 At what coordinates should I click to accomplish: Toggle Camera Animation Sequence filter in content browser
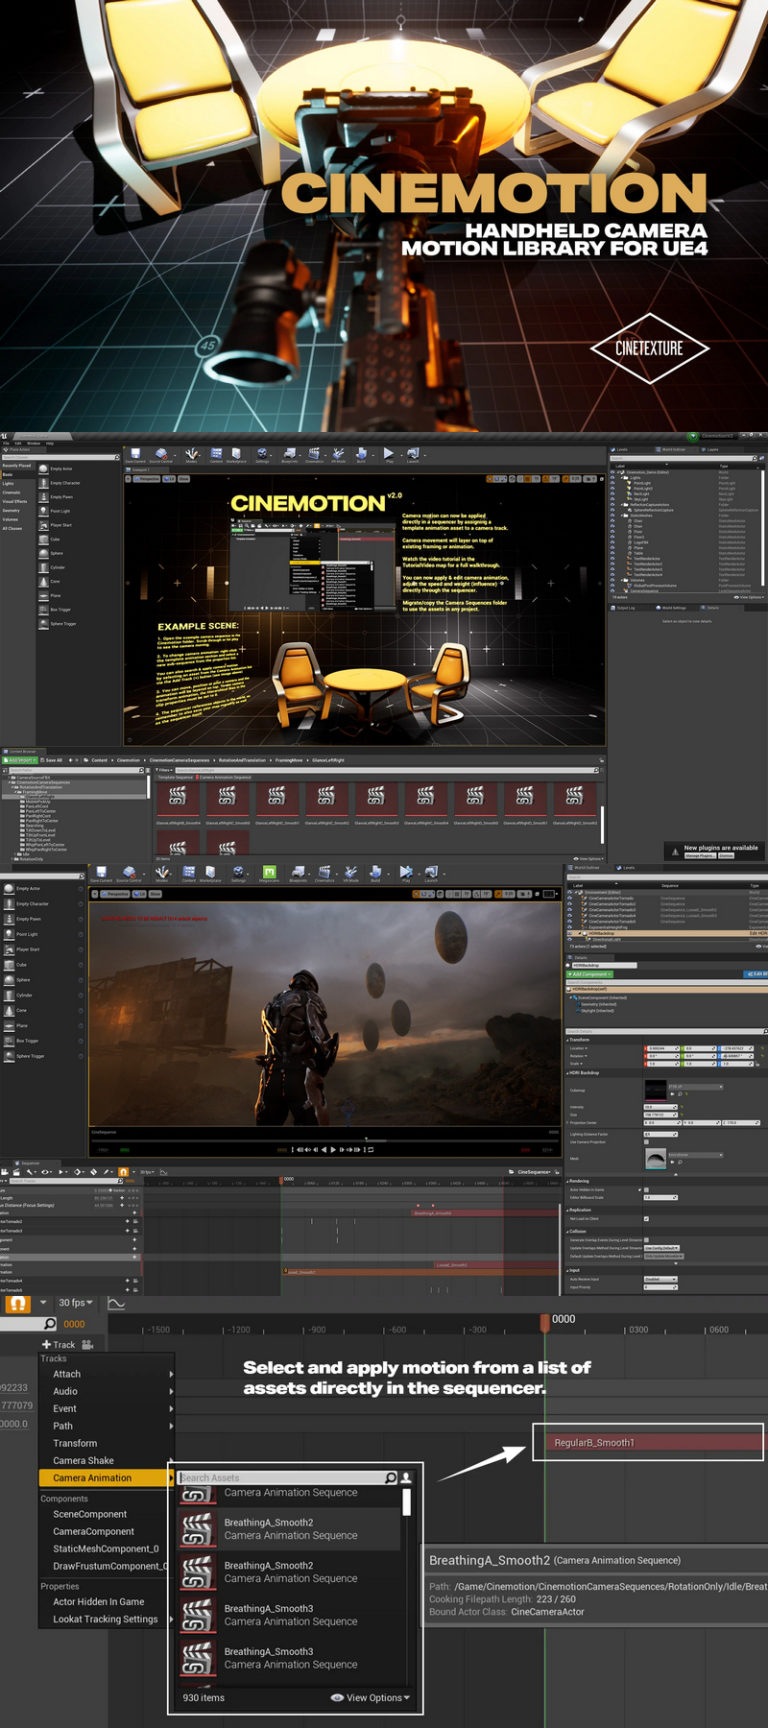pyautogui.click(x=225, y=777)
